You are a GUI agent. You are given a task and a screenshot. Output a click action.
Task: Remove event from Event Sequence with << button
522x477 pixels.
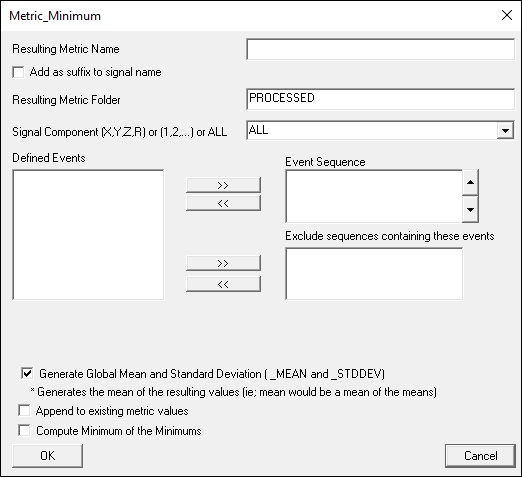click(223, 203)
